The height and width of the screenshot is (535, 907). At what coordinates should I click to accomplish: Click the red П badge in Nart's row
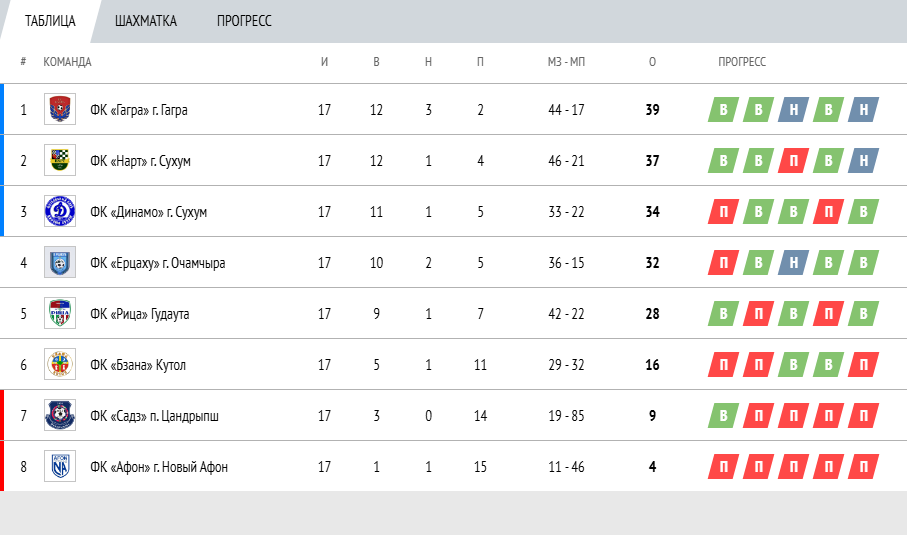point(793,161)
